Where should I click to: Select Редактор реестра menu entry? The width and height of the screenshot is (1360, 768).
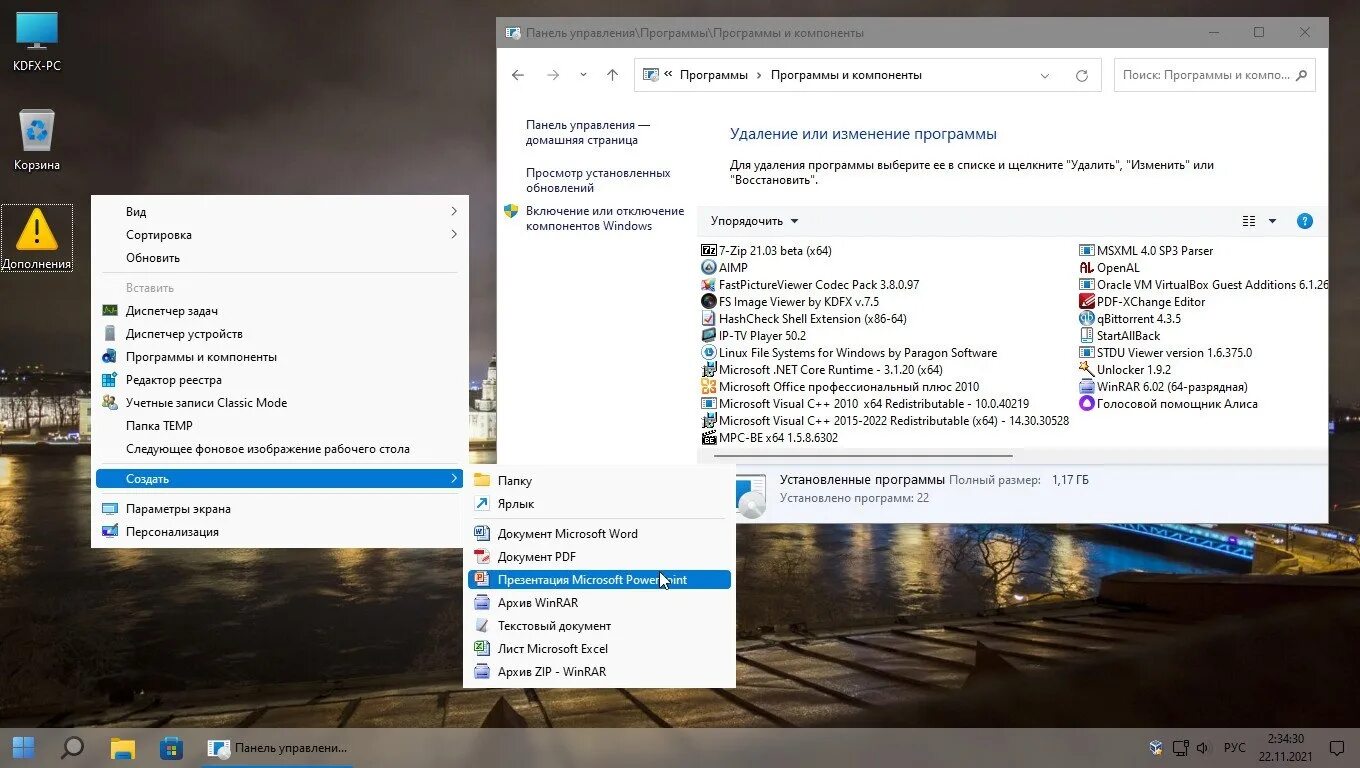[279, 380]
